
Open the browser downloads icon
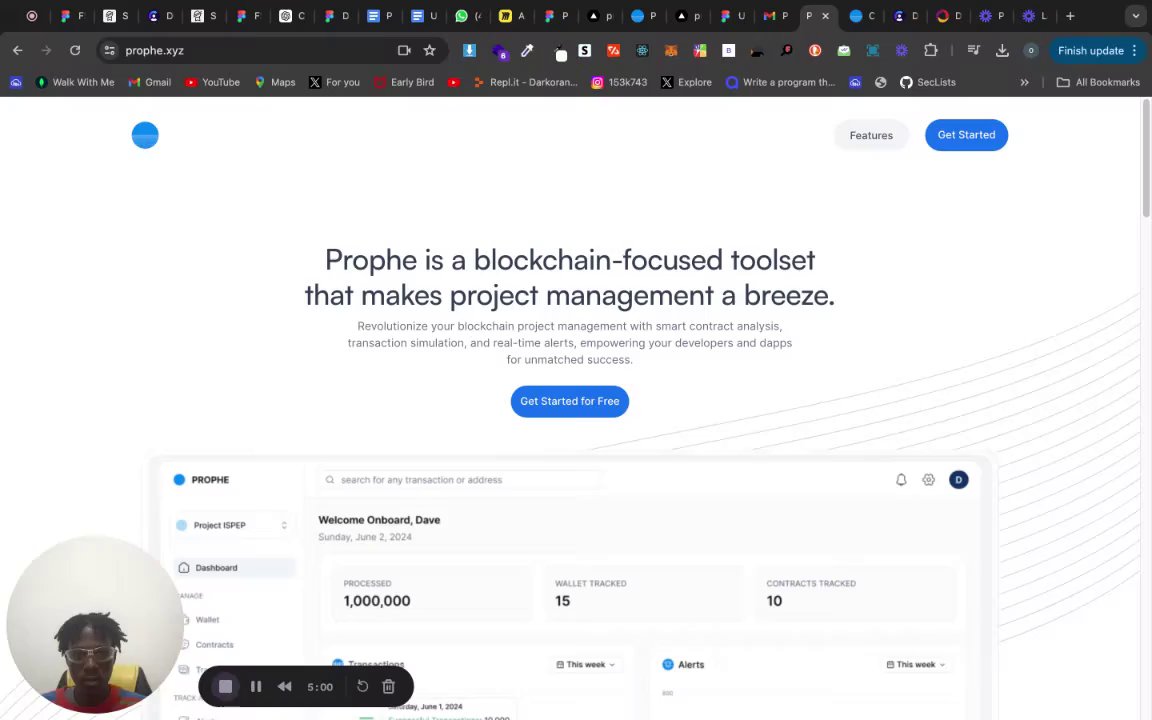coord(1002,51)
